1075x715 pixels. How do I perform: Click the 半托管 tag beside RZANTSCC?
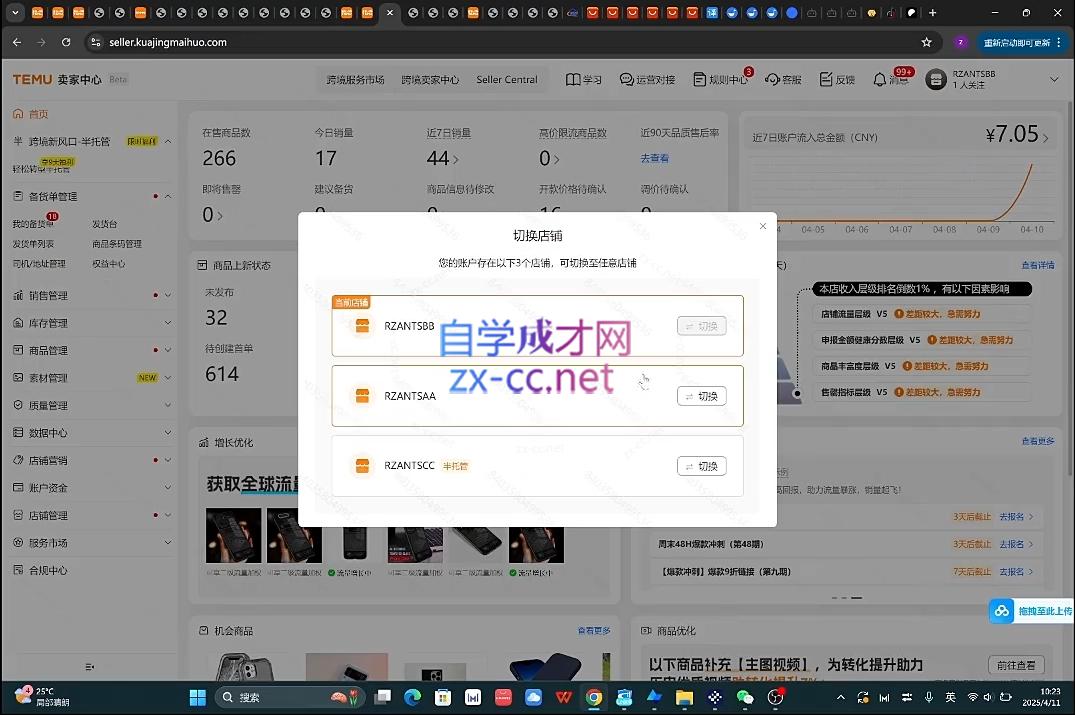tap(455, 466)
